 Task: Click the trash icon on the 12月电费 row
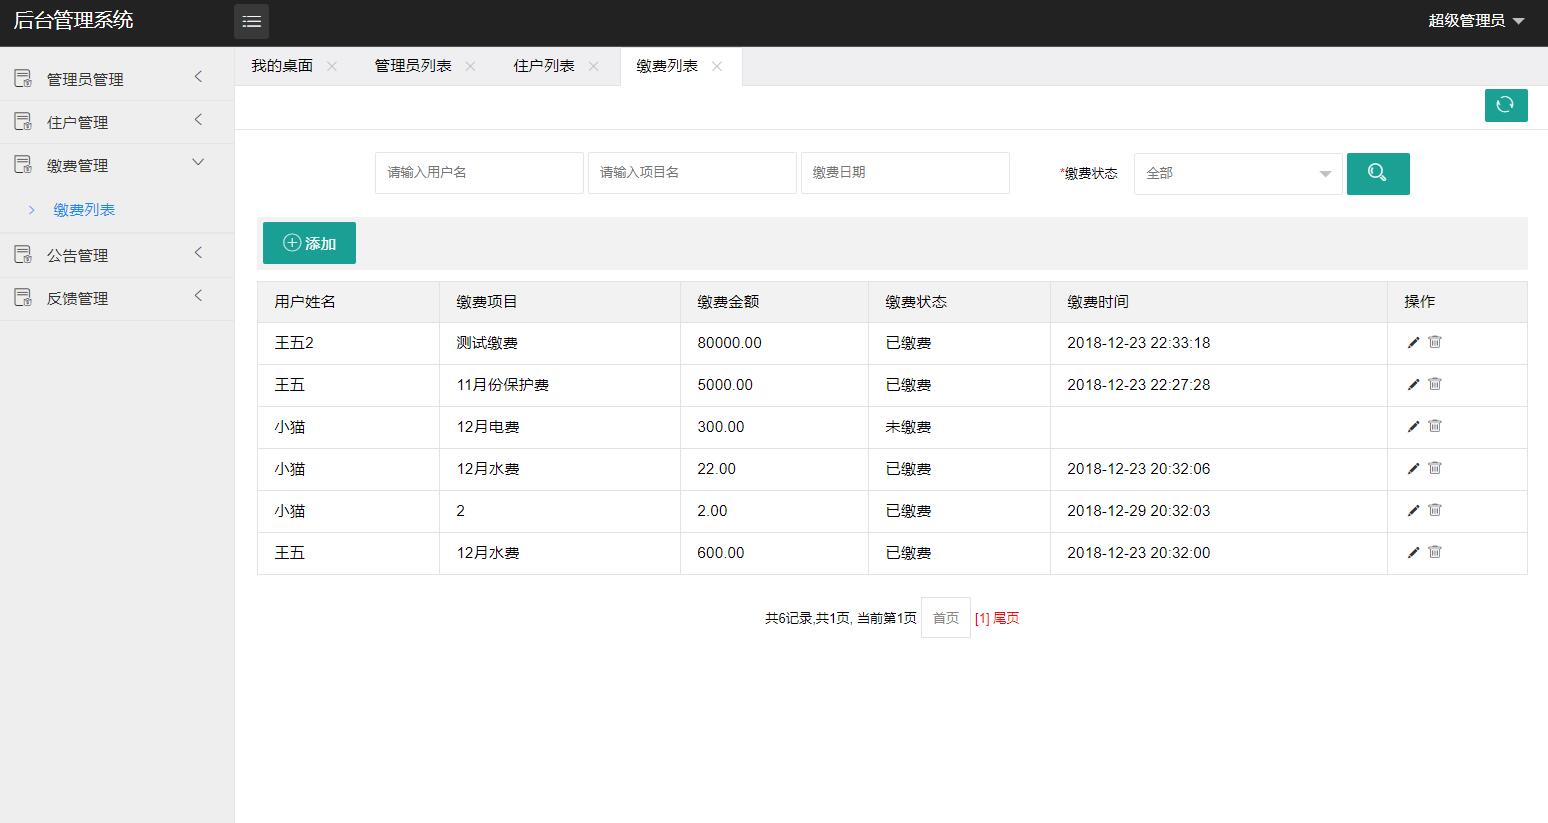[x=1434, y=426]
